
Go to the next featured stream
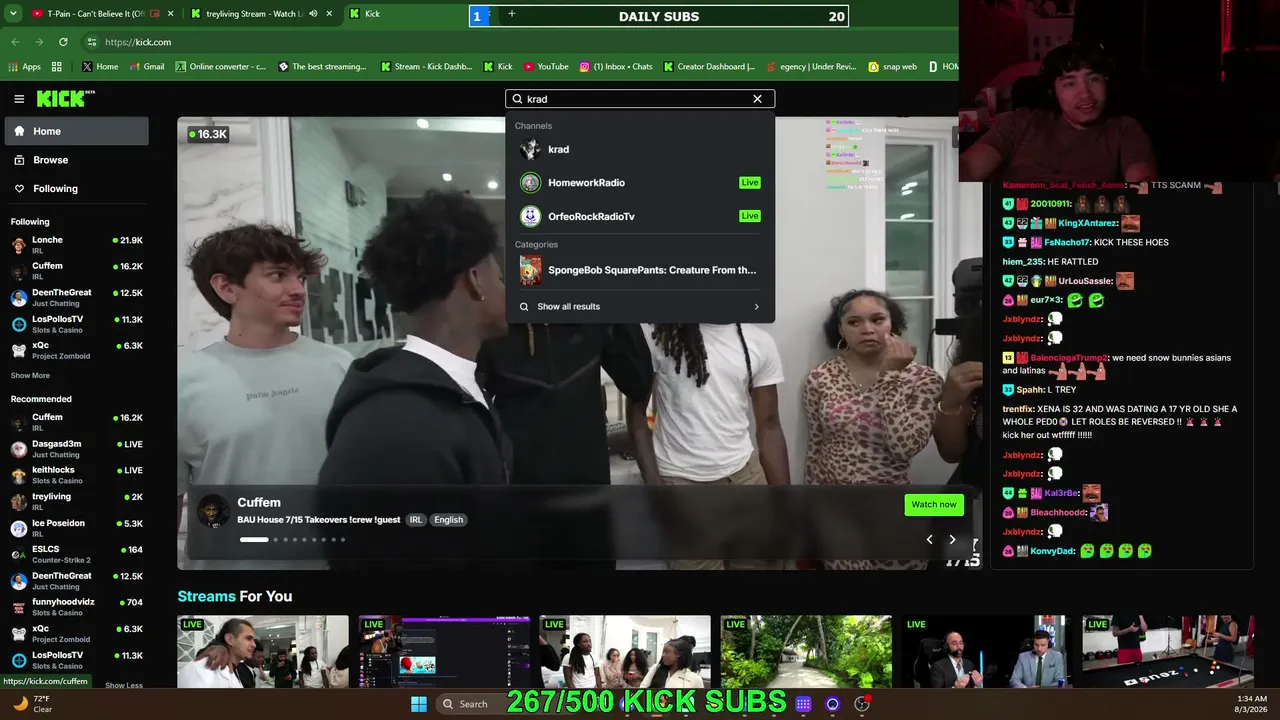pyautogui.click(x=952, y=540)
